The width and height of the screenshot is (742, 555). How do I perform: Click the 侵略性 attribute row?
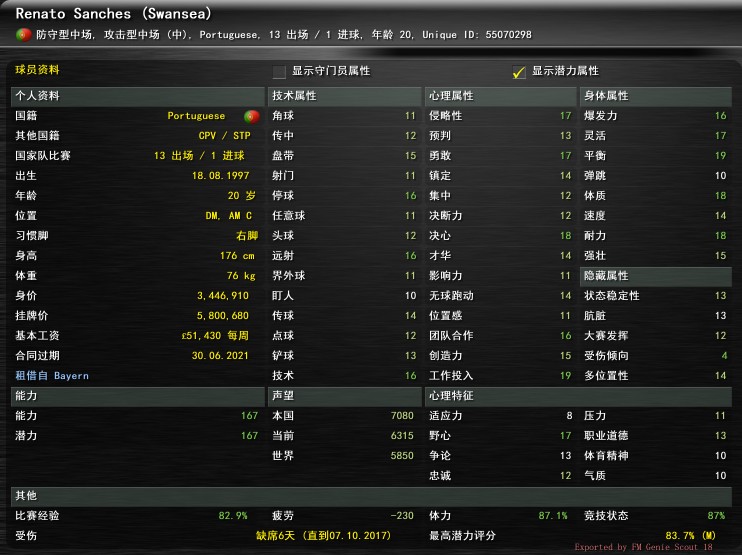[x=500, y=116]
